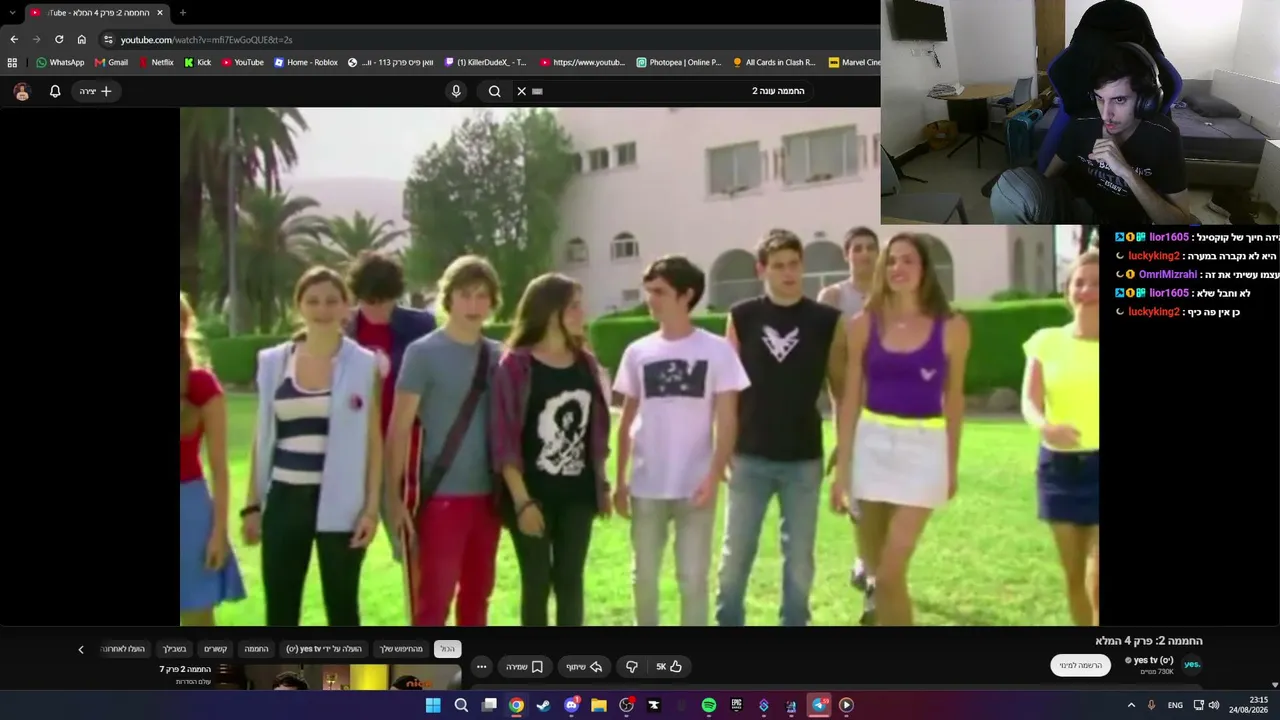Open OBS Studio from the taskbar
1280x720 pixels.
627,705
